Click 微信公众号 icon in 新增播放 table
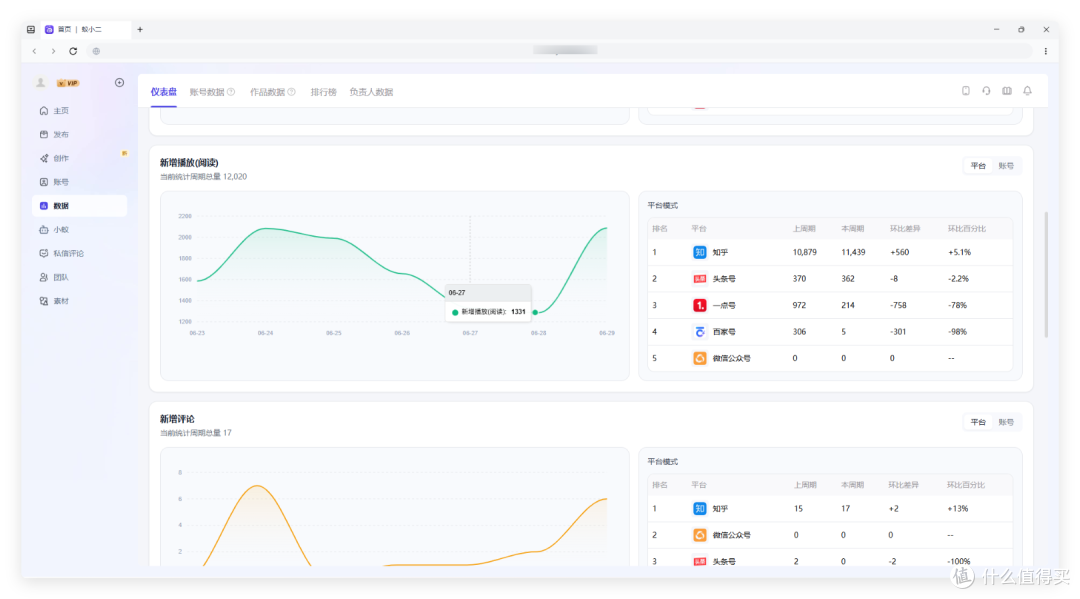Screen dimensions: 1080x599 pos(699,359)
